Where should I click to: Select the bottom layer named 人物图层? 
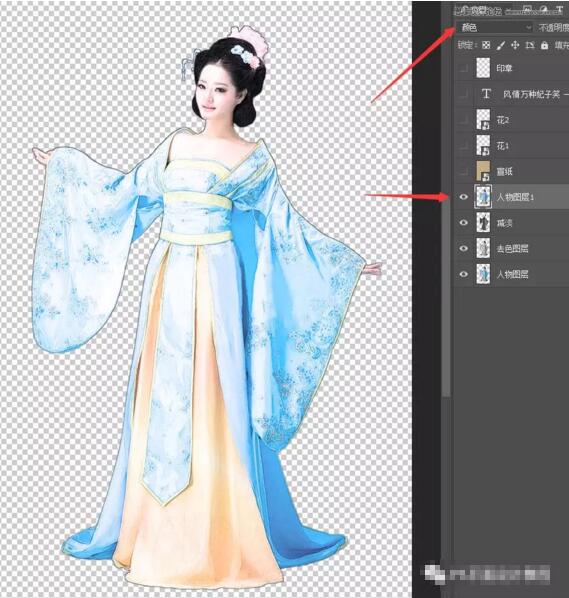(x=512, y=274)
